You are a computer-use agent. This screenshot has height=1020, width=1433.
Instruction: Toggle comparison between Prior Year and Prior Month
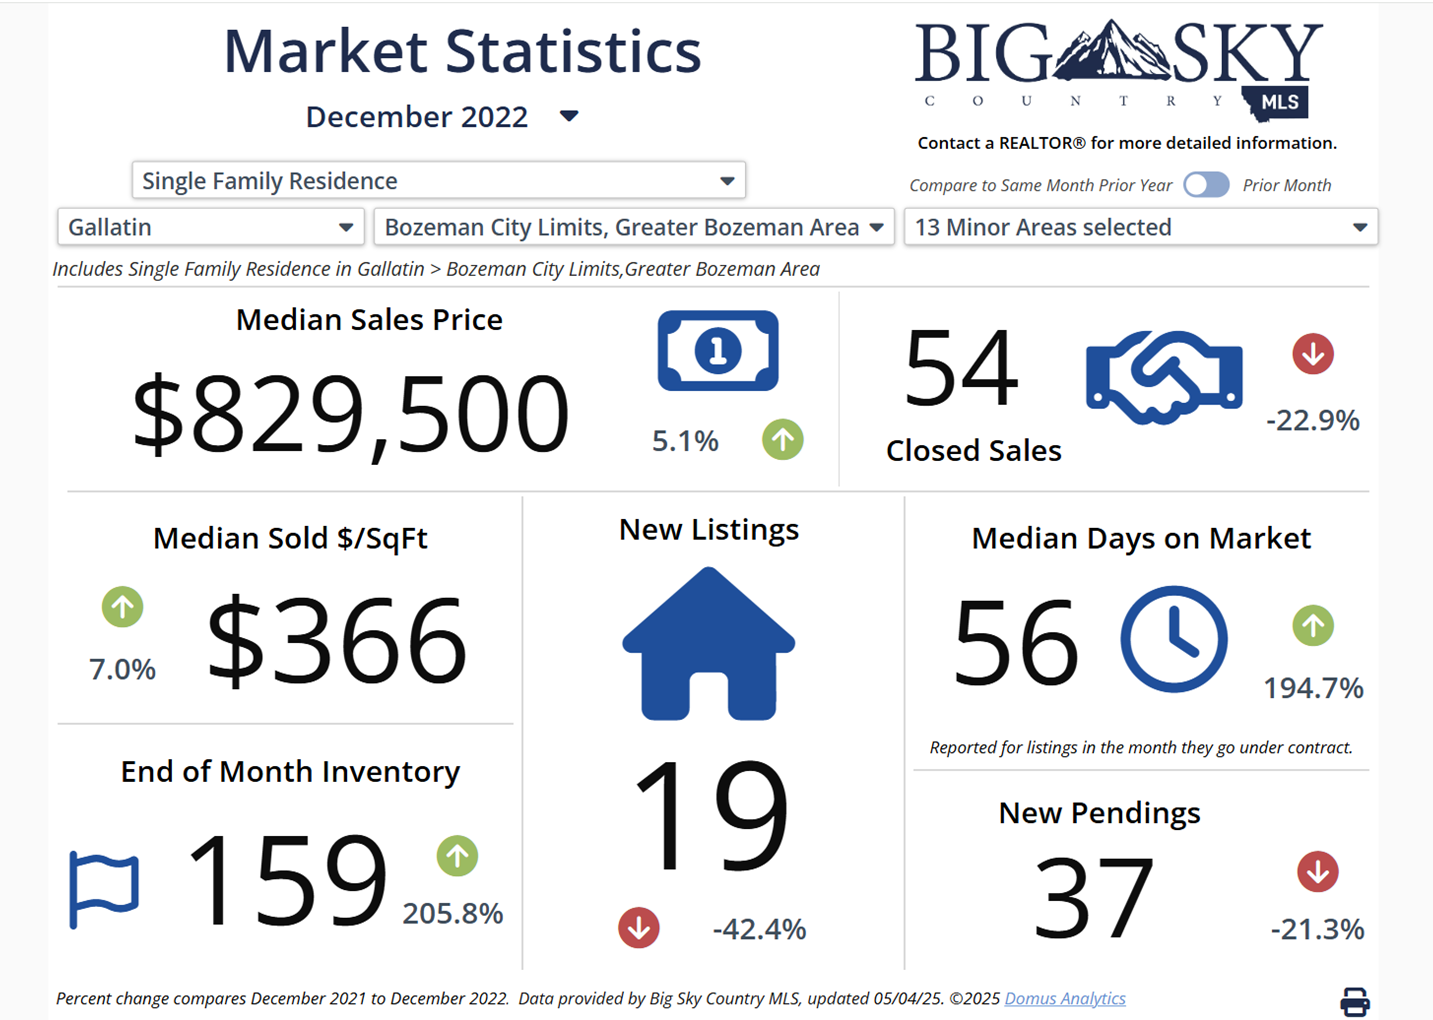point(1206,185)
